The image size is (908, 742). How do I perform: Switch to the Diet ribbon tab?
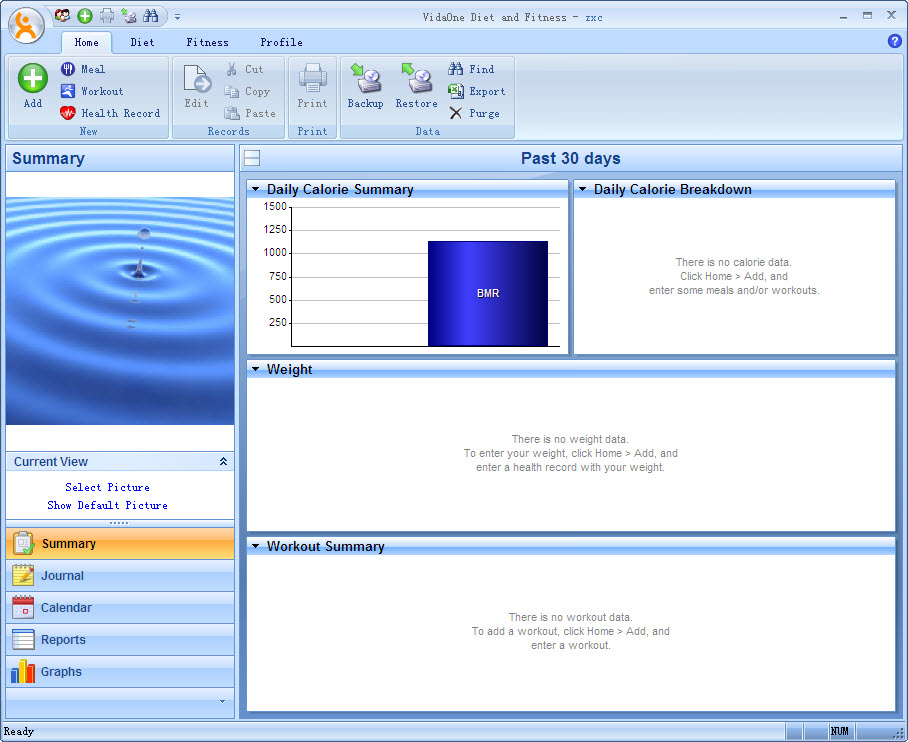pos(142,42)
